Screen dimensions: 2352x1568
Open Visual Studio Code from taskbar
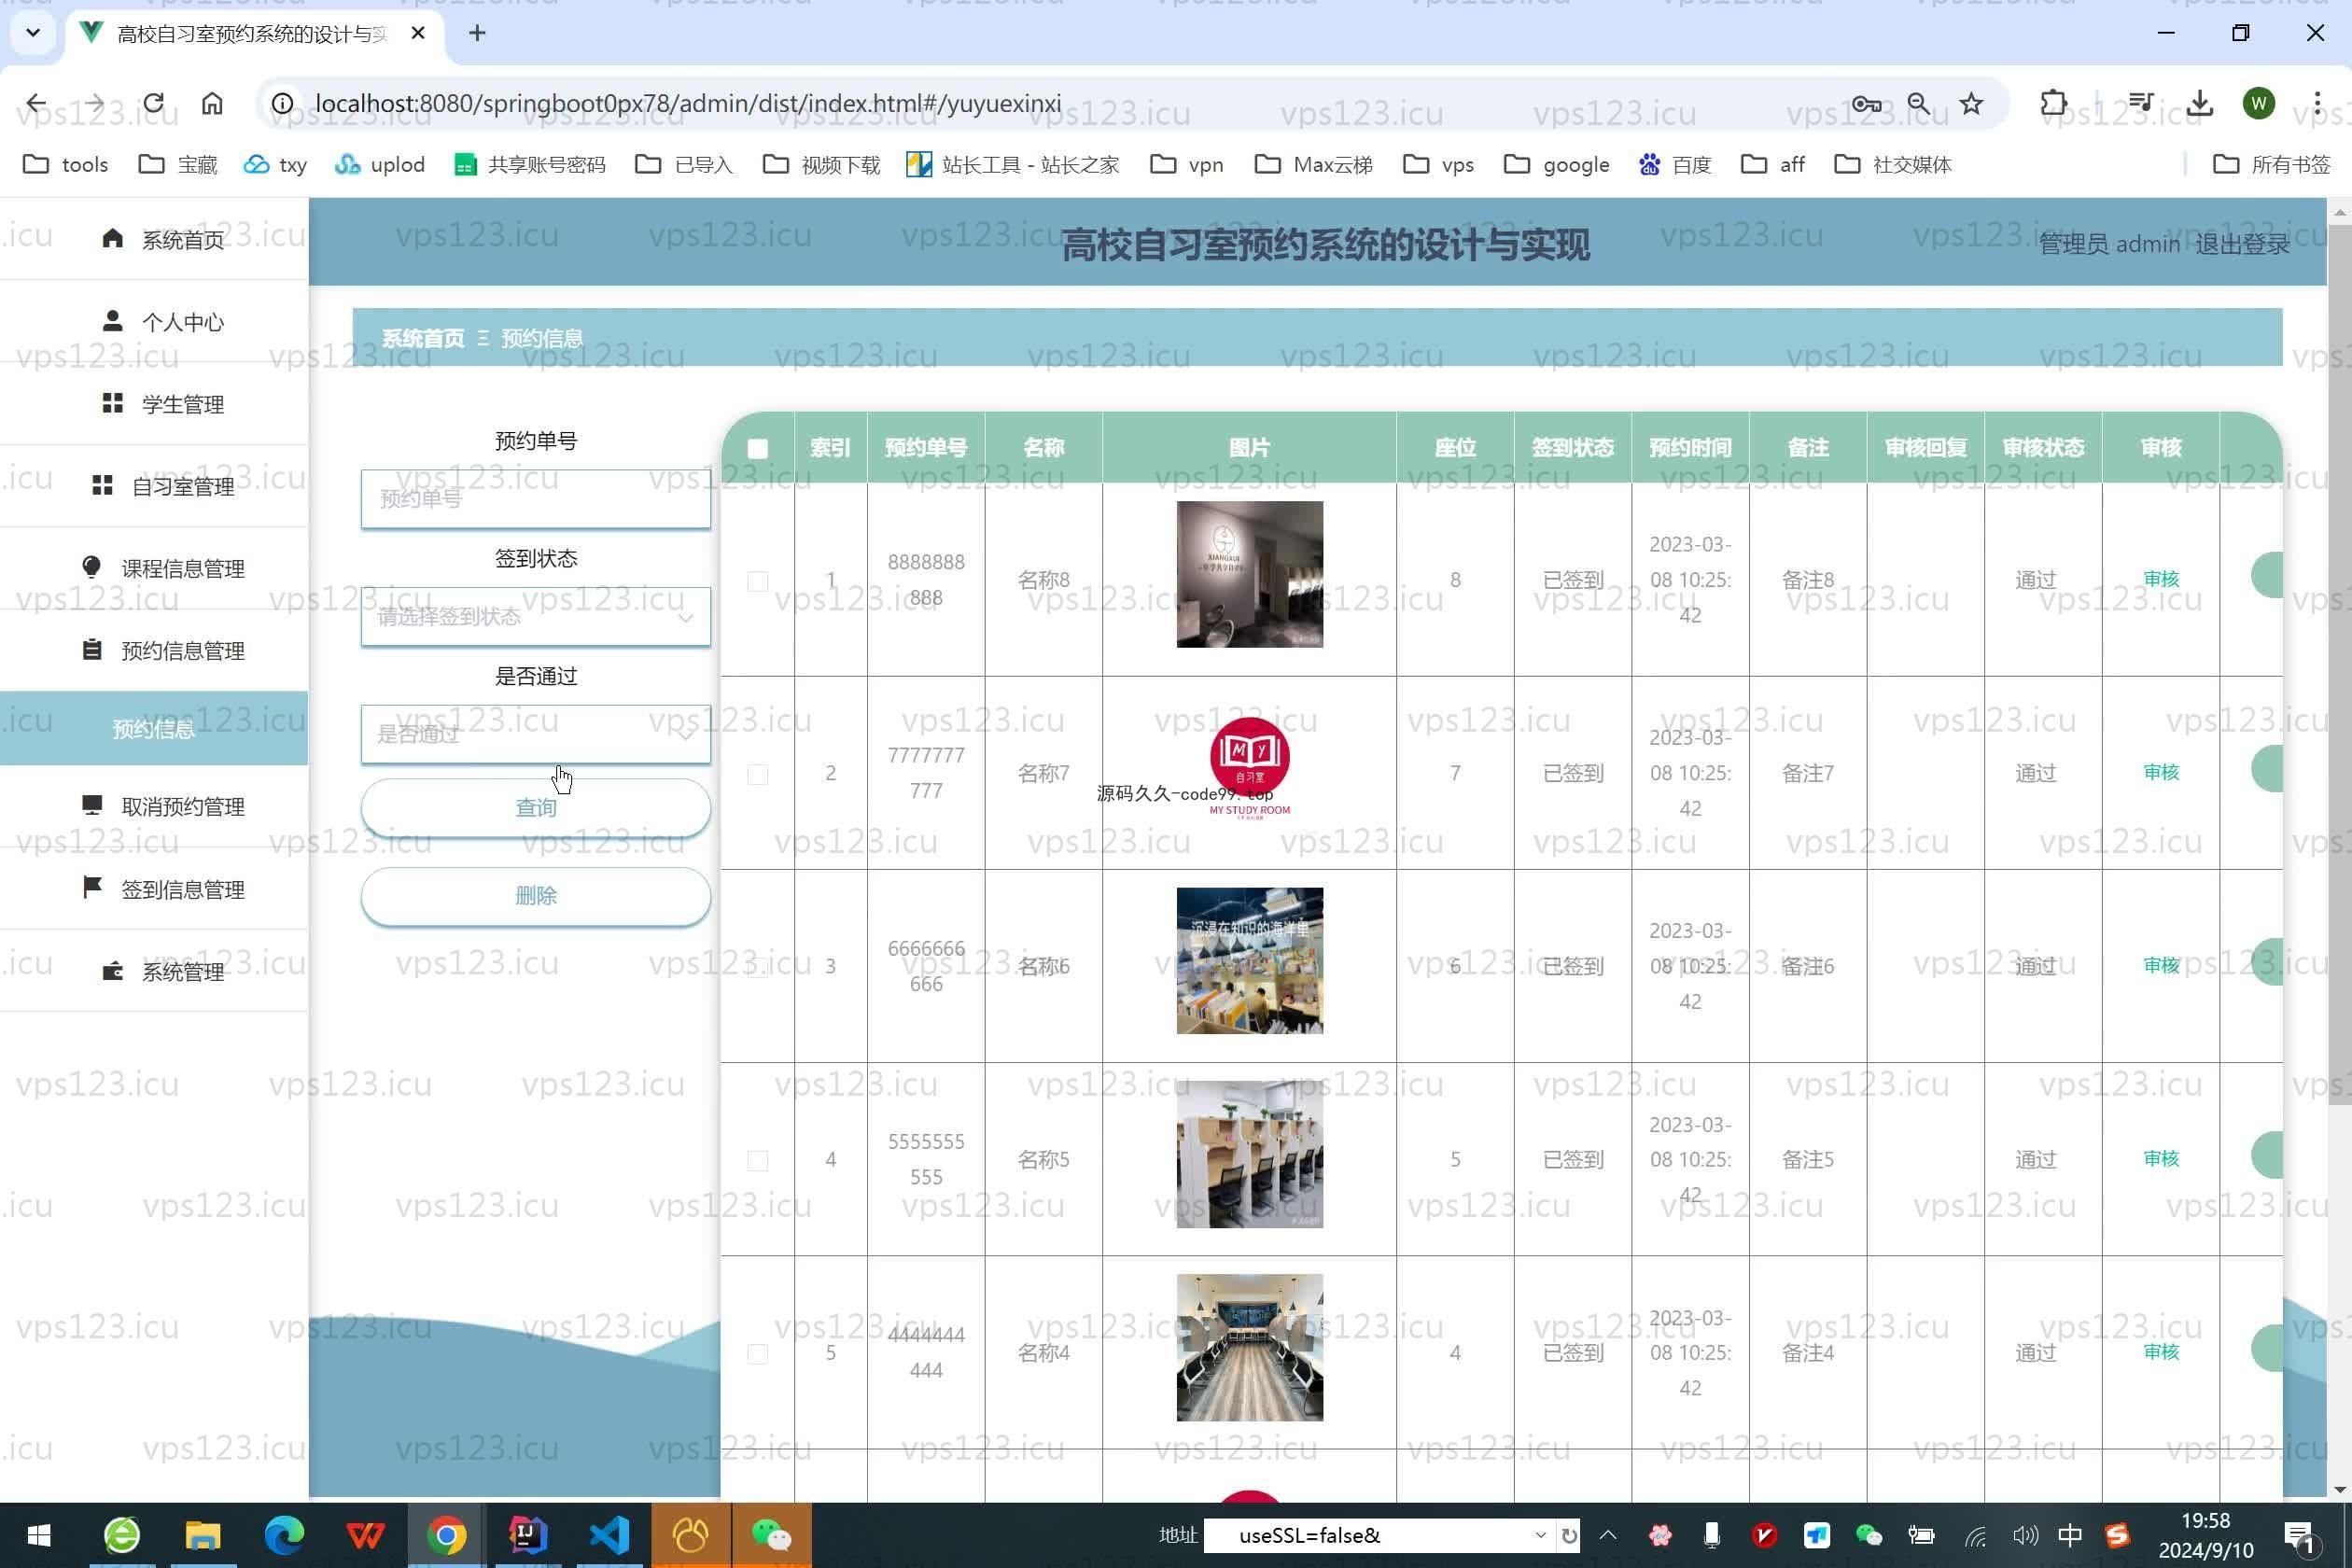pyautogui.click(x=609, y=1535)
